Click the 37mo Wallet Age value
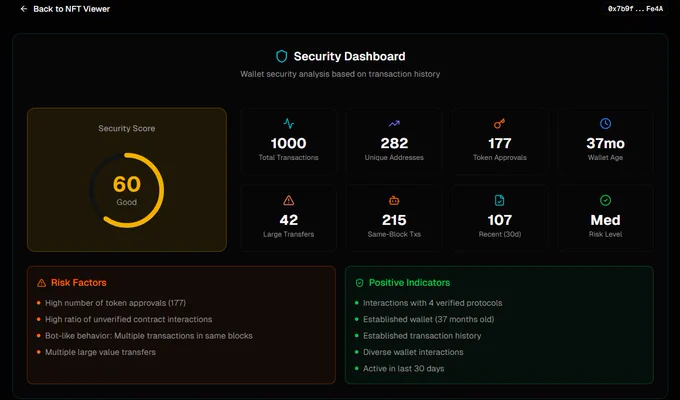 [605, 143]
